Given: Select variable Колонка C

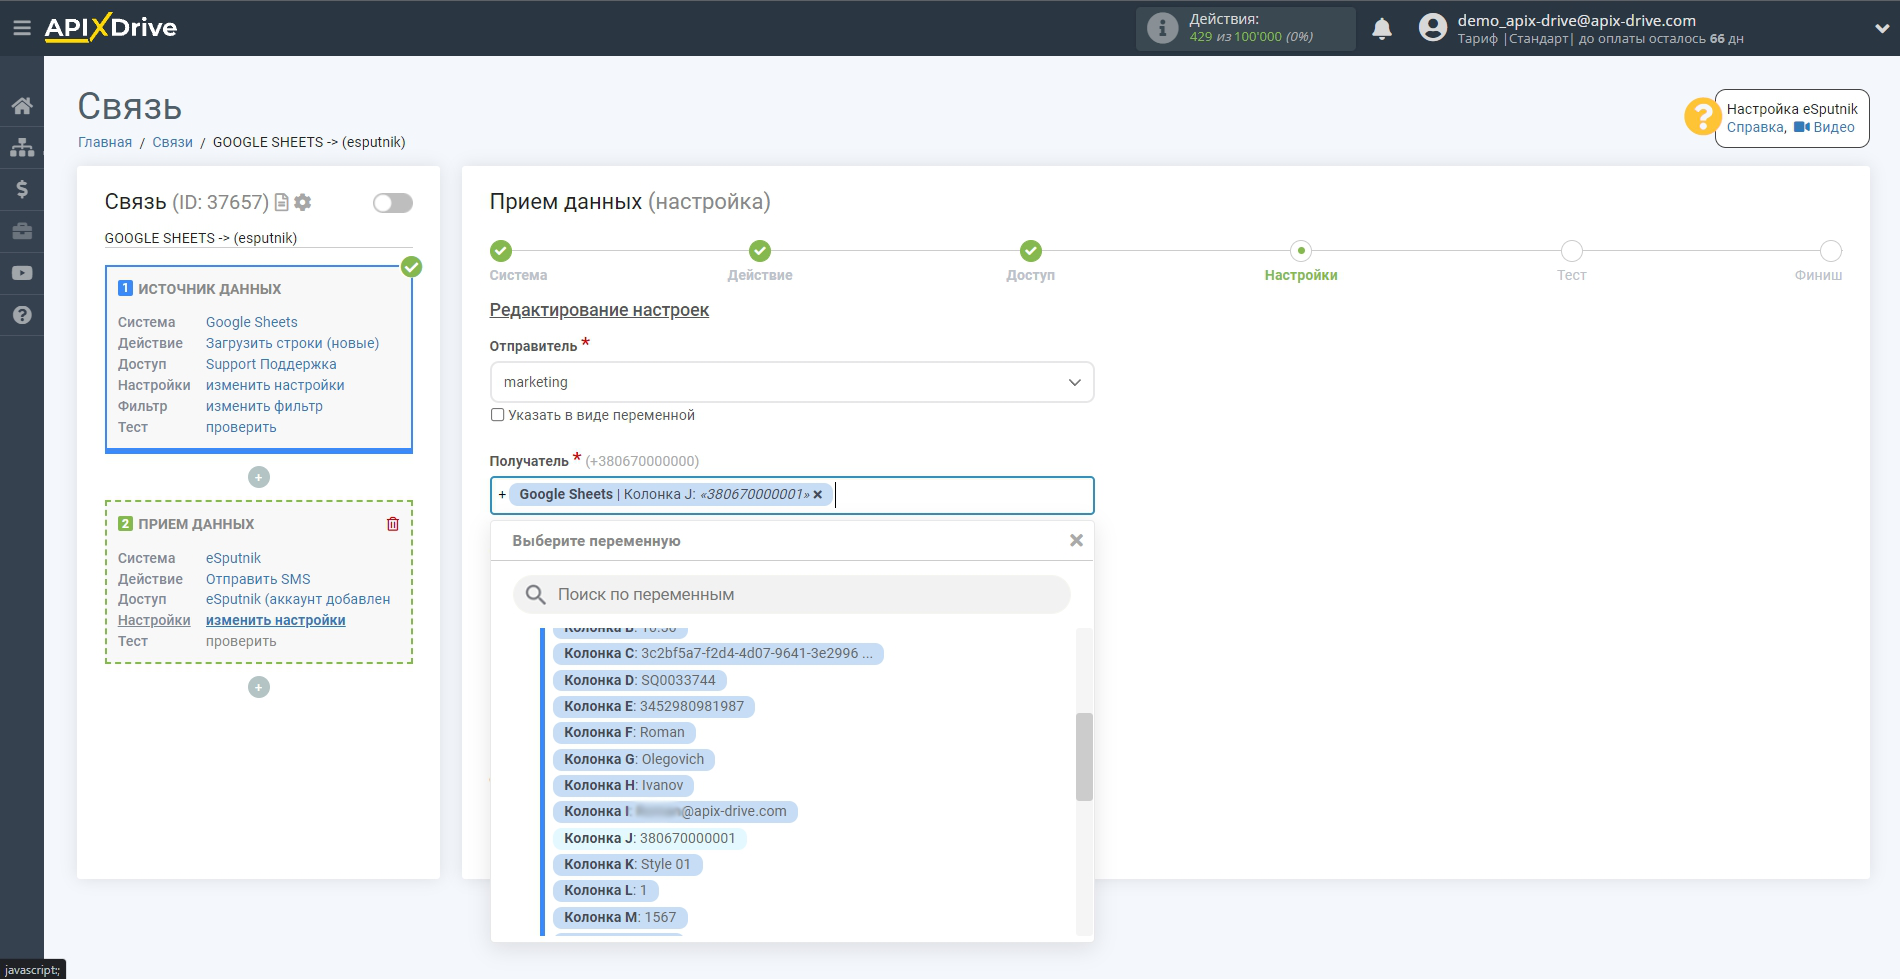Looking at the screenshot, I should click(718, 653).
